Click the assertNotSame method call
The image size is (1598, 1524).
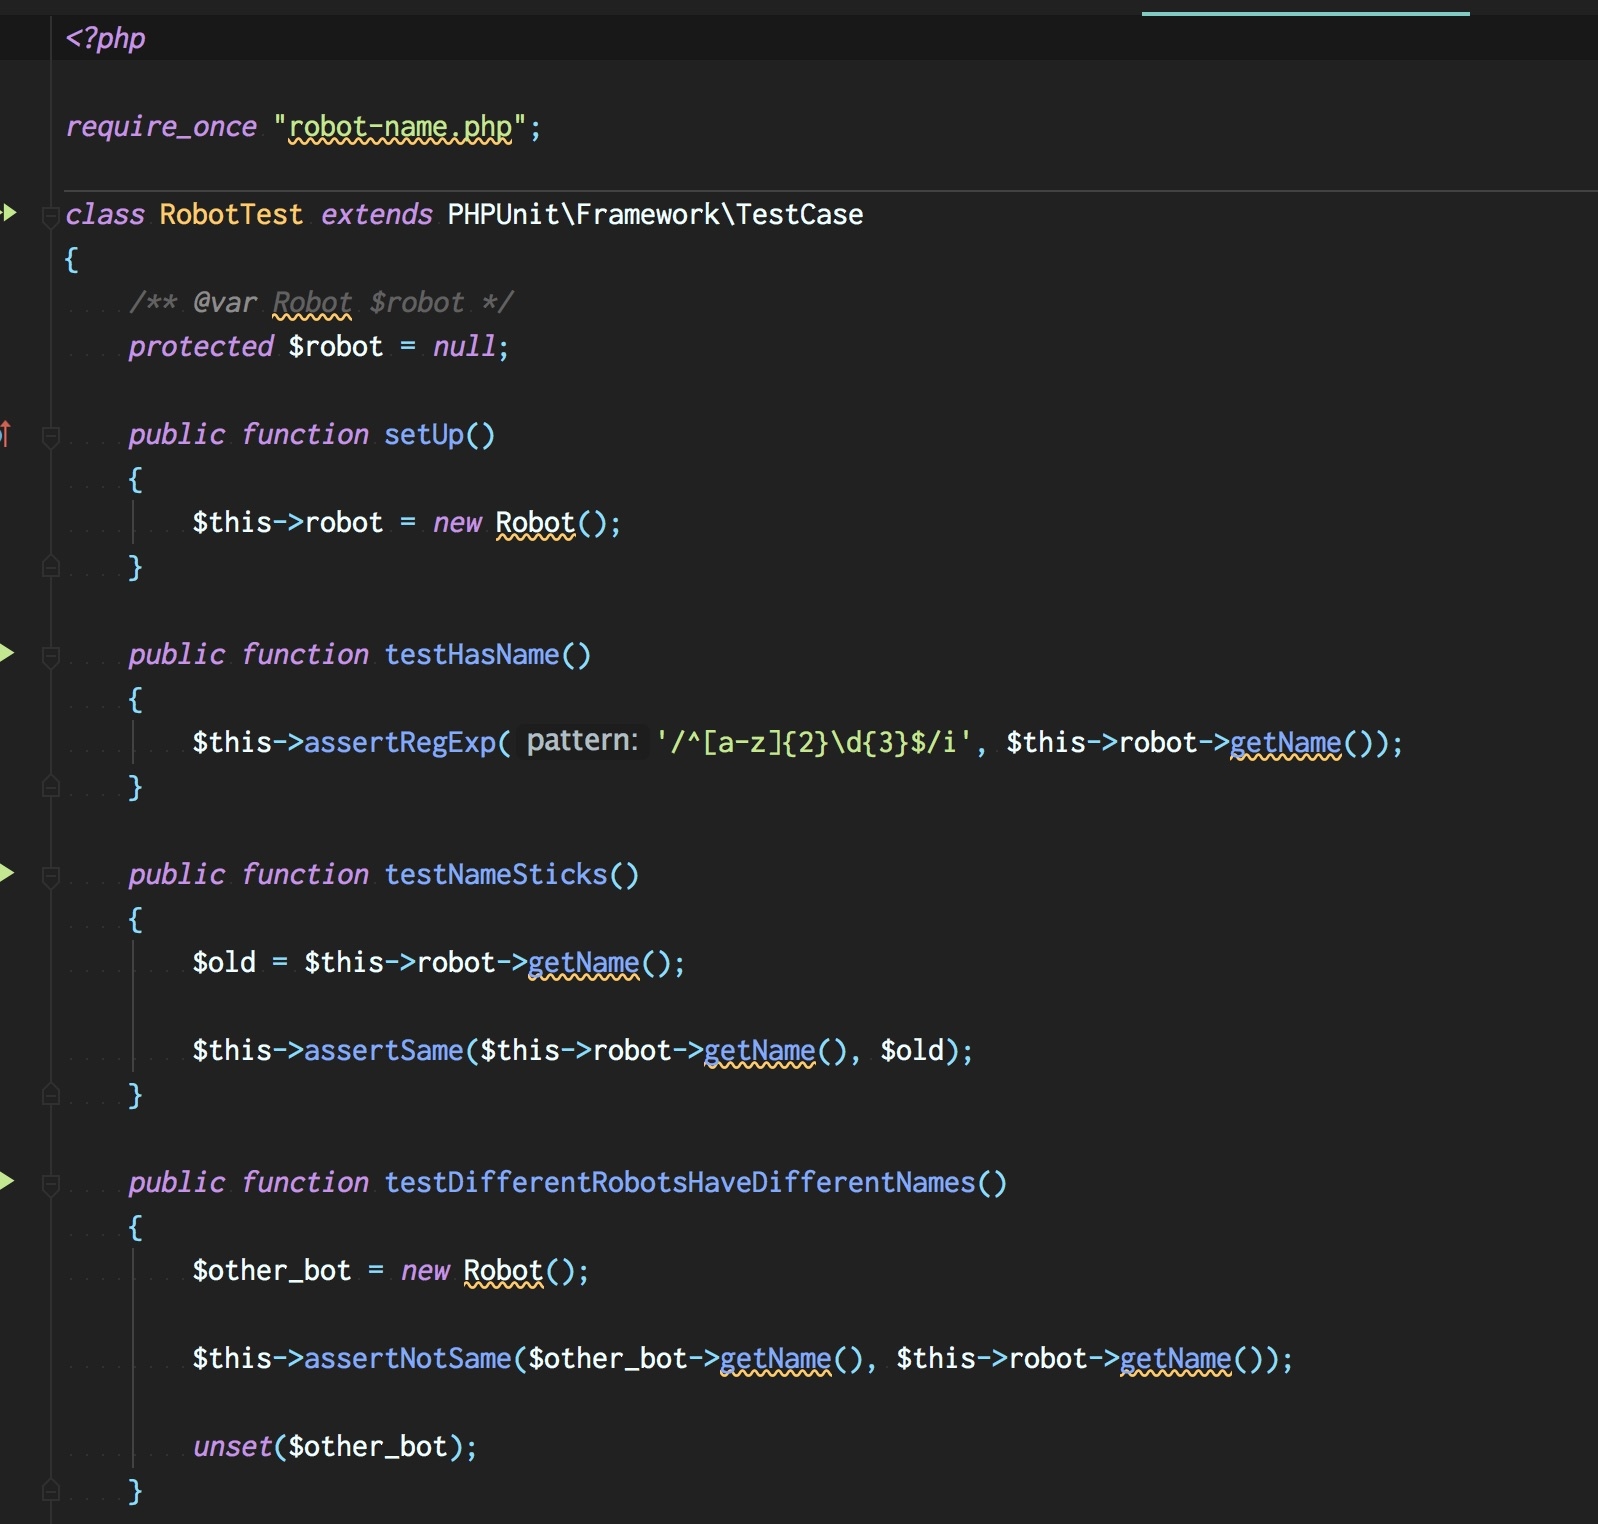pyautogui.click(x=408, y=1358)
